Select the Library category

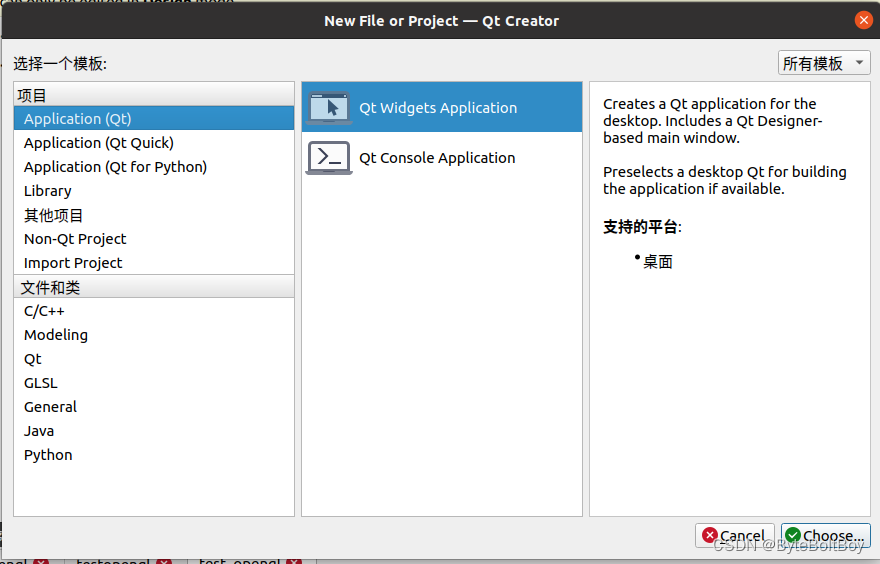[154, 191]
